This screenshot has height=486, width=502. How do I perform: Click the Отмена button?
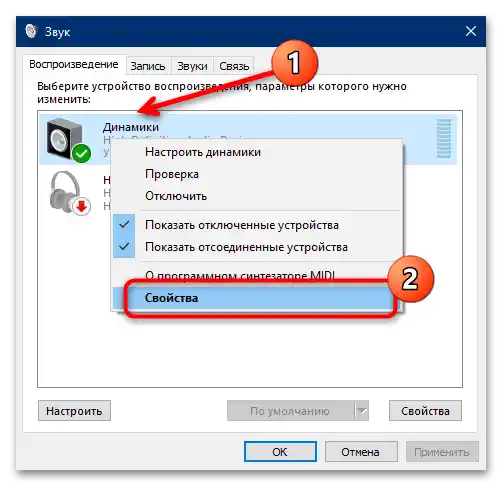point(361,452)
